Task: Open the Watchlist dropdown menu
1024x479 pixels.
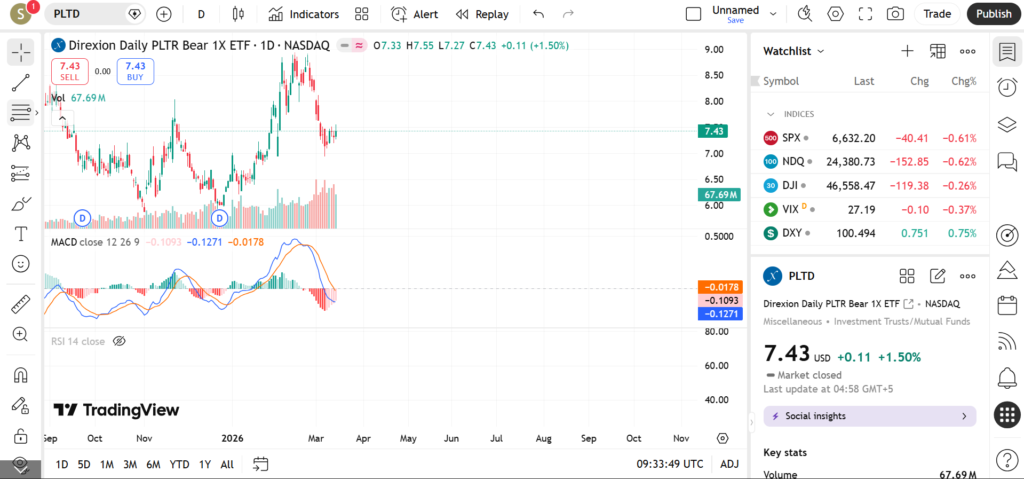Action: (794, 51)
